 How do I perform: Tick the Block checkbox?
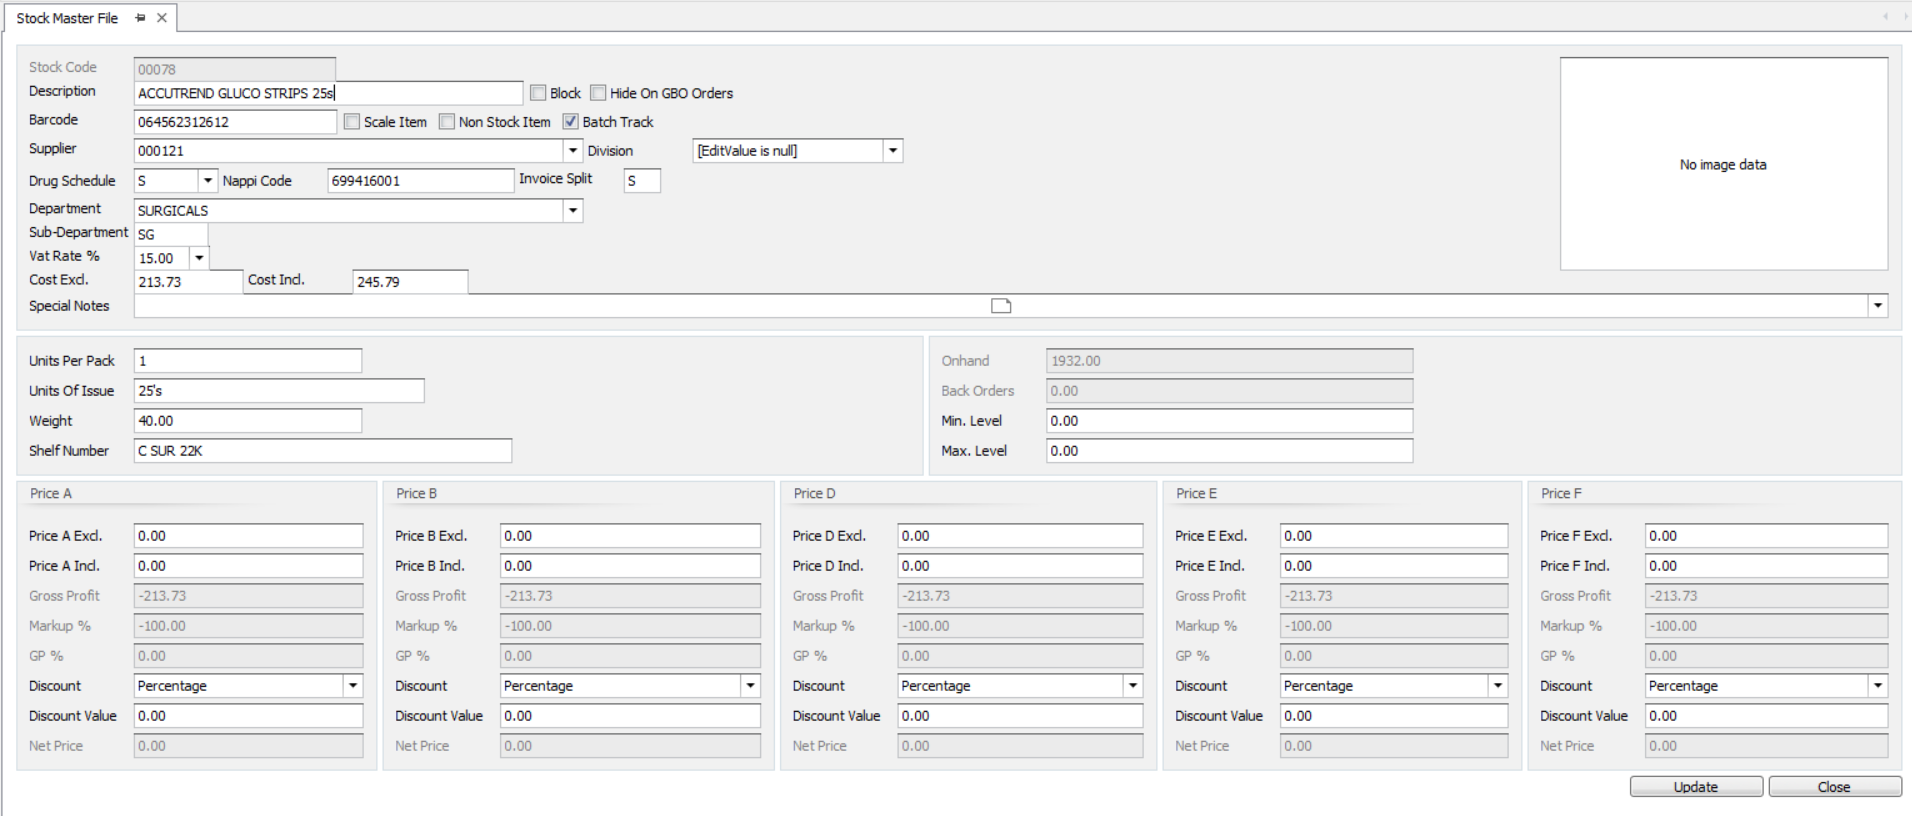coord(538,93)
